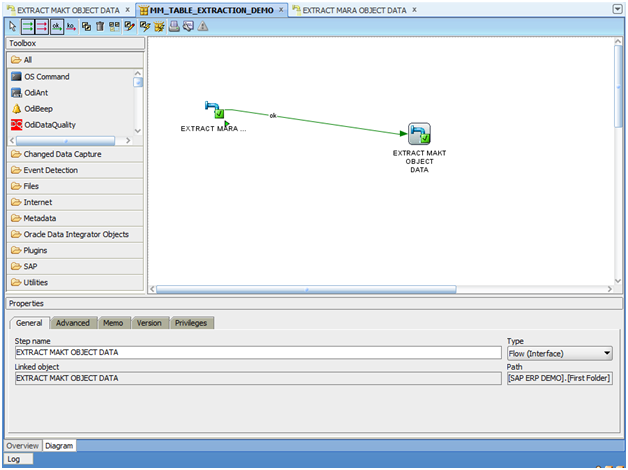Open the editor tab list dropdown
The width and height of the screenshot is (628, 470).
[x=617, y=9]
